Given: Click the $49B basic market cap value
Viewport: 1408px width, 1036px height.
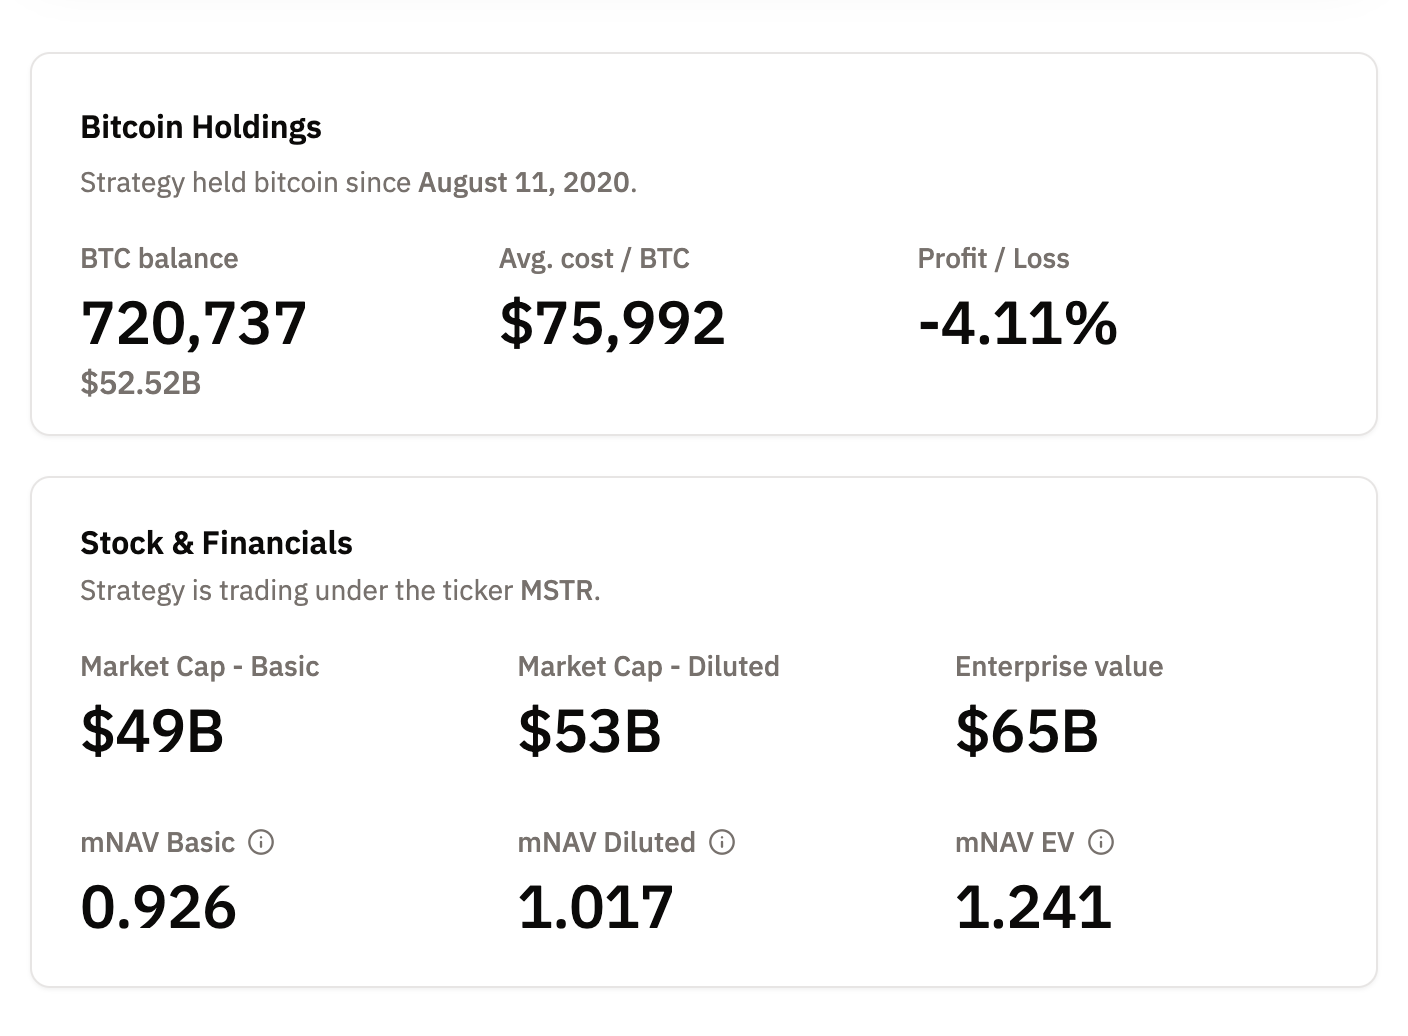Looking at the screenshot, I should tap(151, 732).
